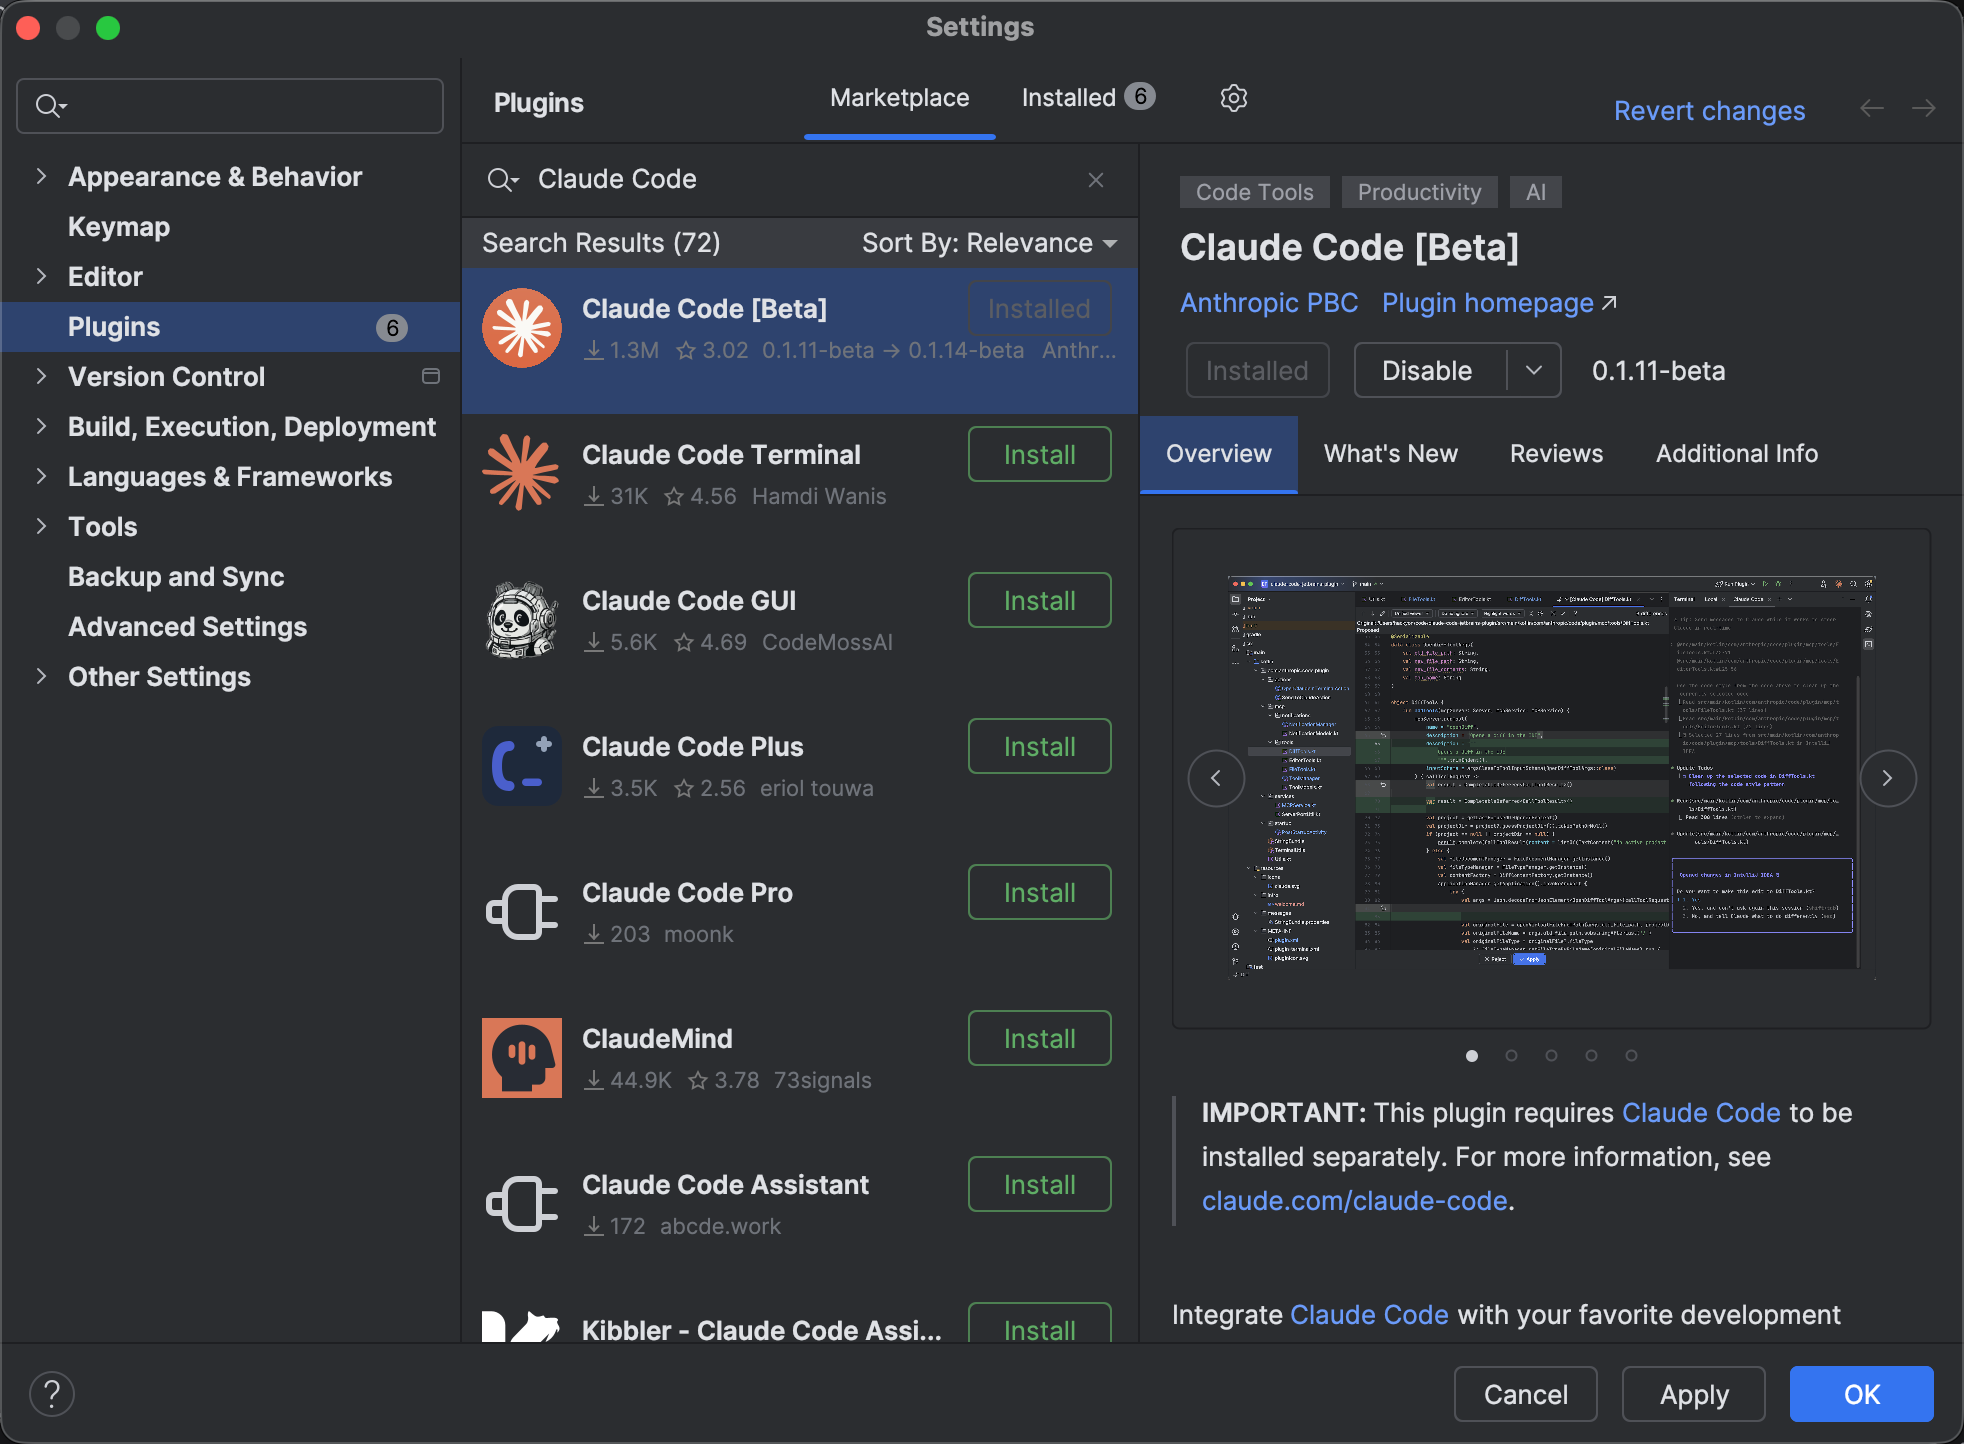This screenshot has width=1964, height=1444.
Task: Open the help question mark button
Action: click(x=52, y=1394)
